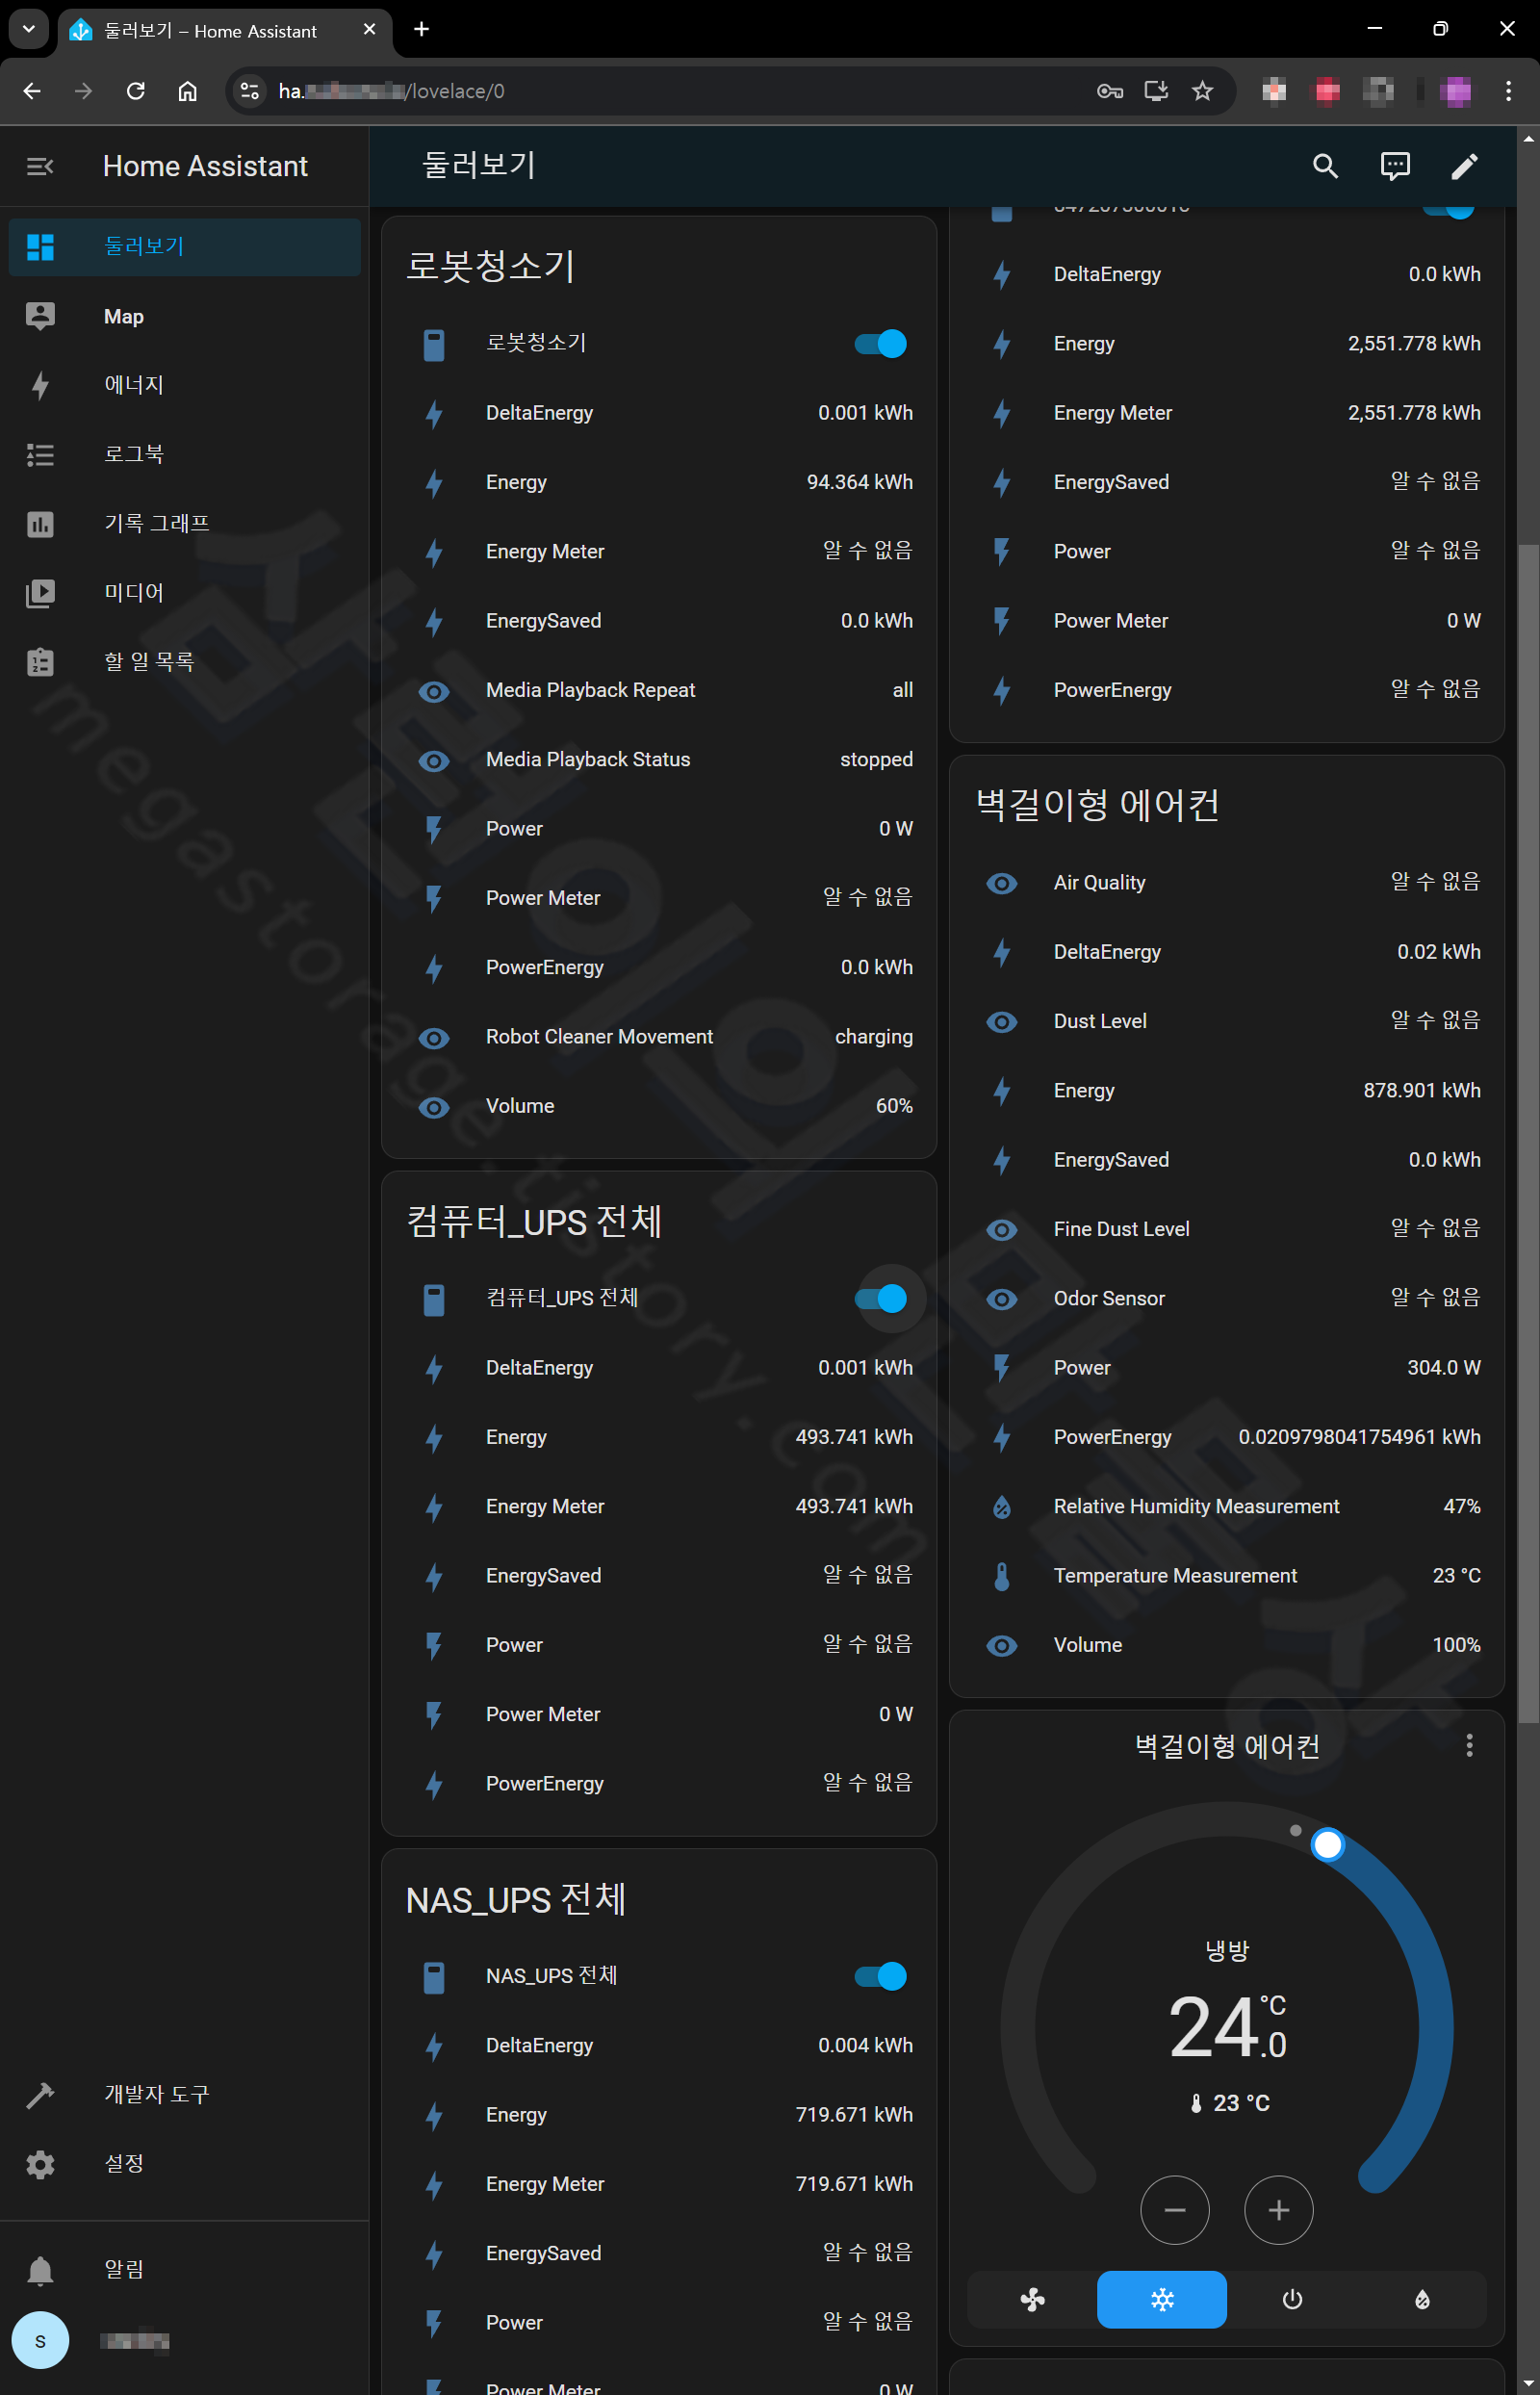Open site information icon in address bar
The height and width of the screenshot is (2395, 1540).
[x=249, y=91]
